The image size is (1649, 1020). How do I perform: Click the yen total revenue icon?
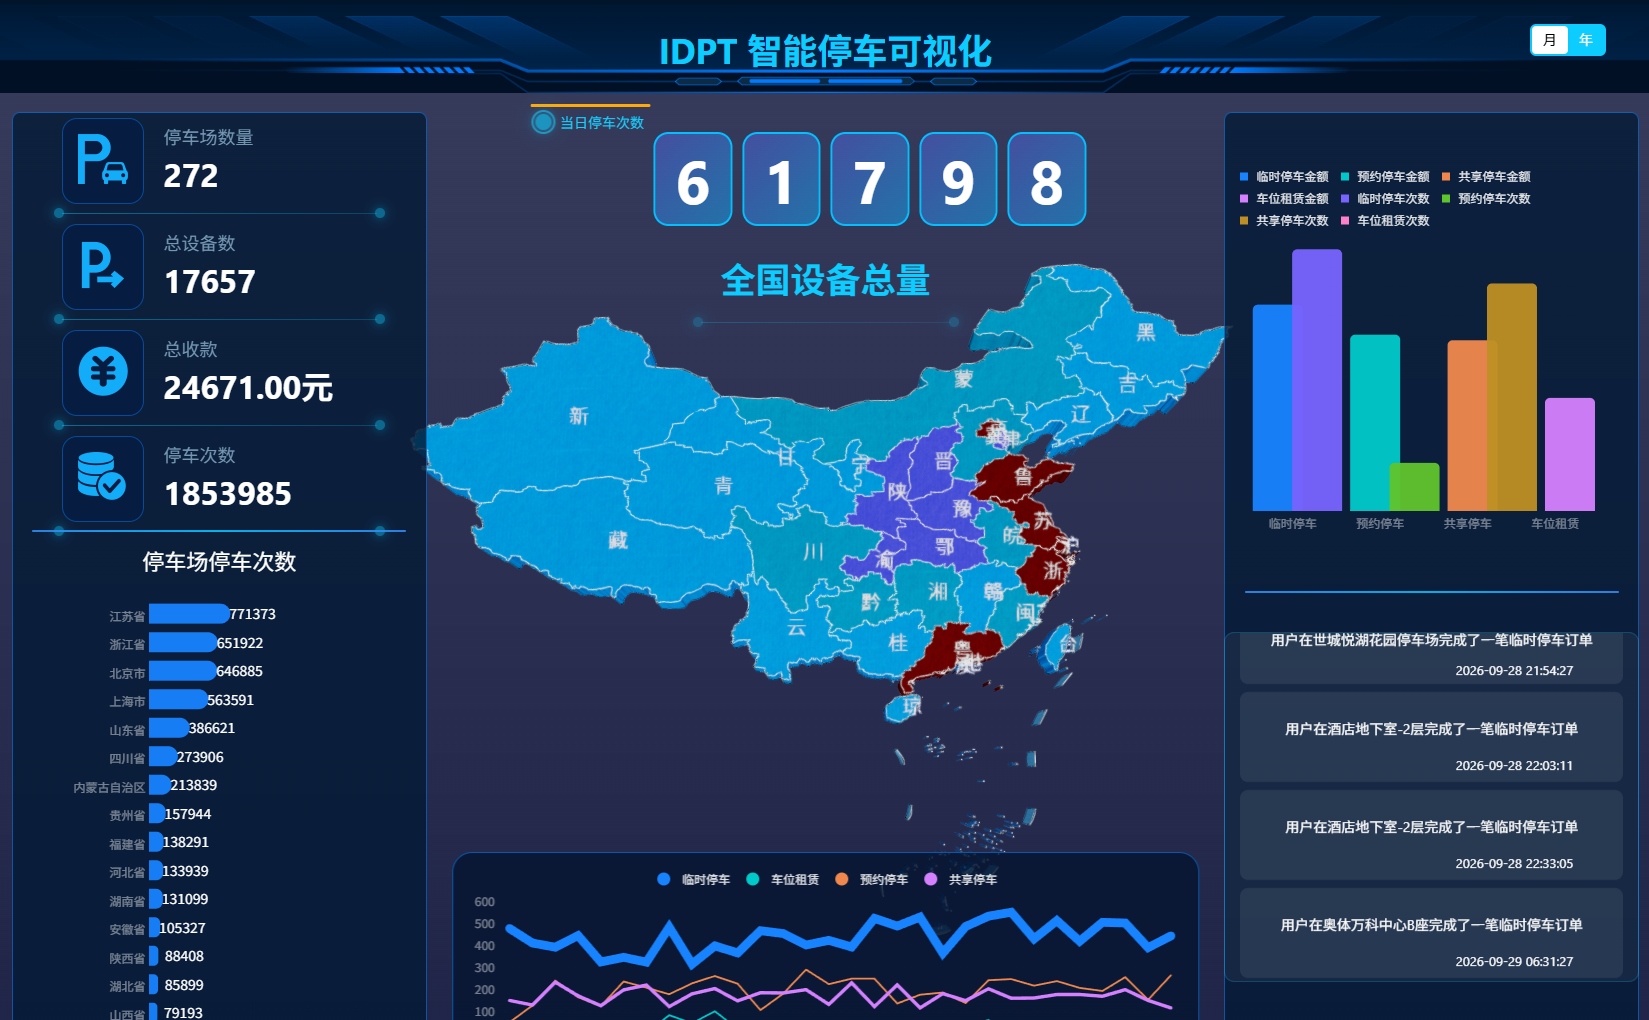[103, 373]
